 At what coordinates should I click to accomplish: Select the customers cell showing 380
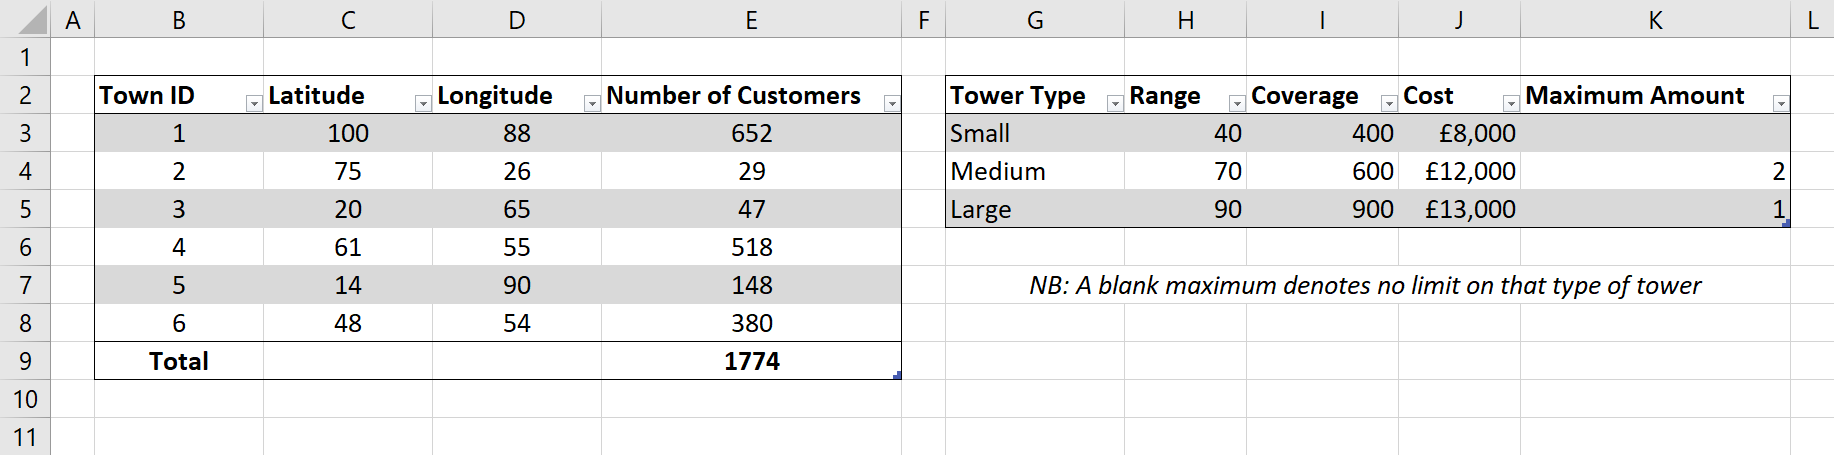click(751, 323)
